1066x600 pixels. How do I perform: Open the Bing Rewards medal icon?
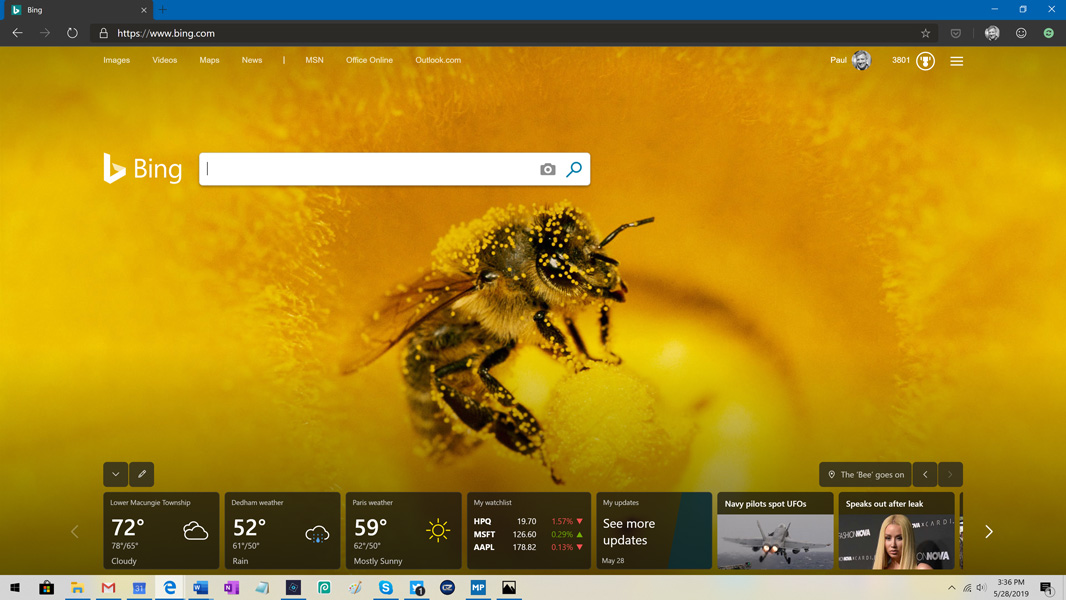(x=925, y=61)
